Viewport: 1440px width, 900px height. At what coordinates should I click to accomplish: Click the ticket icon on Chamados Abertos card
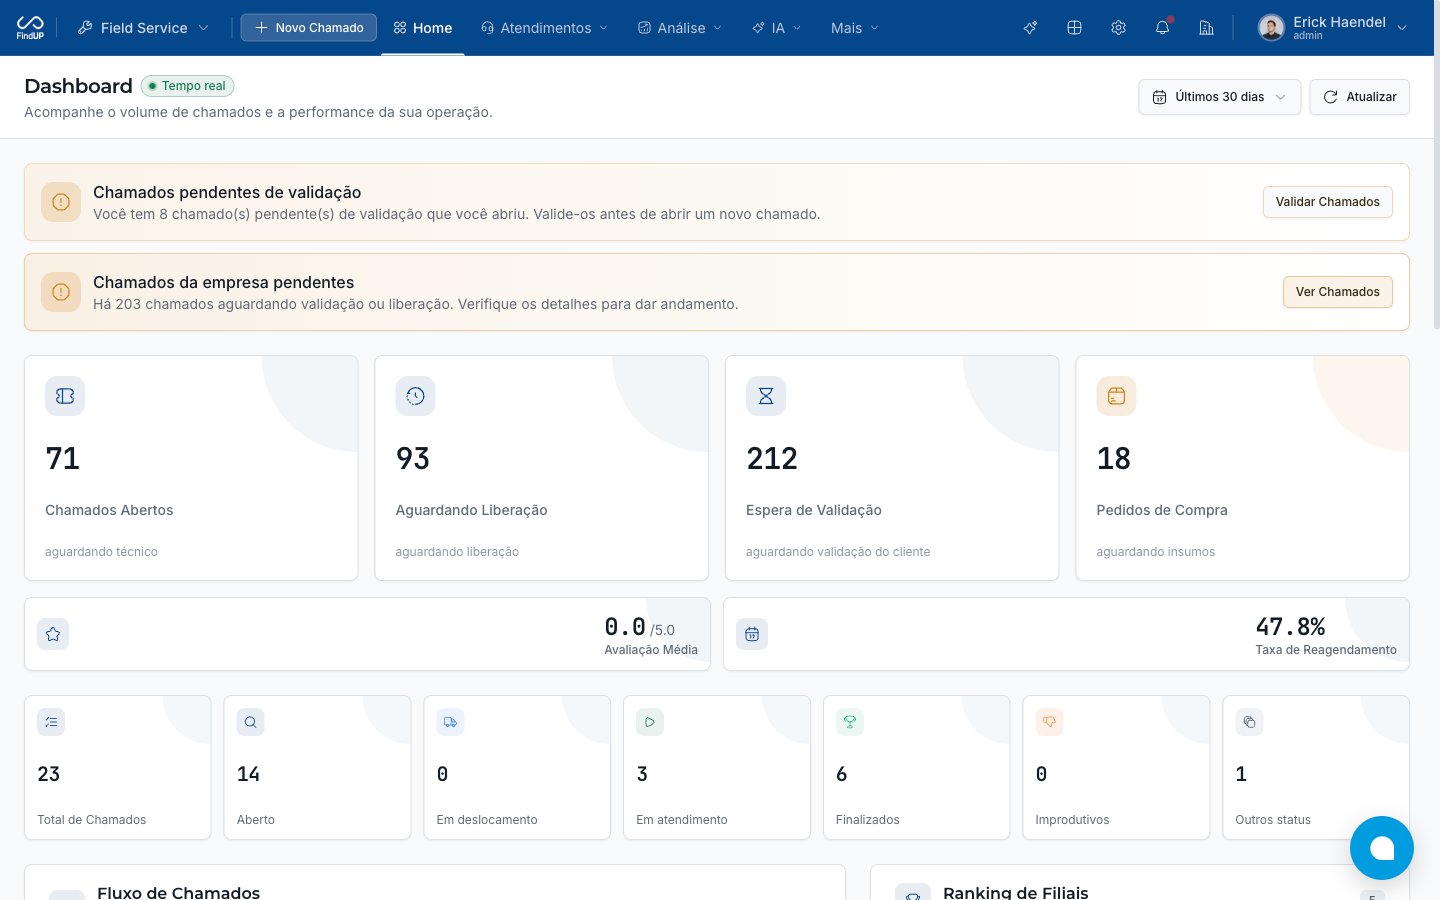(65, 396)
